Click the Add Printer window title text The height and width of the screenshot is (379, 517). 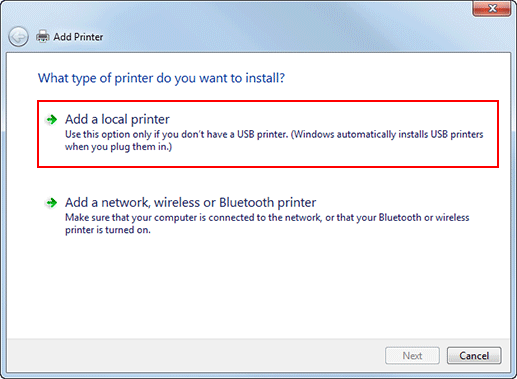[78, 37]
